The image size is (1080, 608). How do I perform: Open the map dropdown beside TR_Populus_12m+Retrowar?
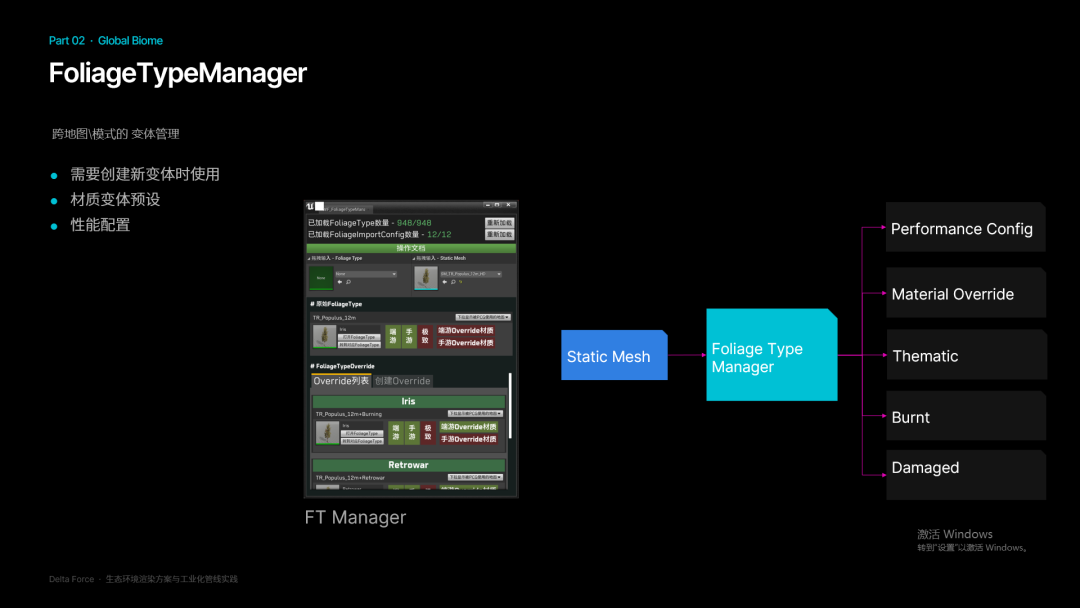tap(475, 477)
